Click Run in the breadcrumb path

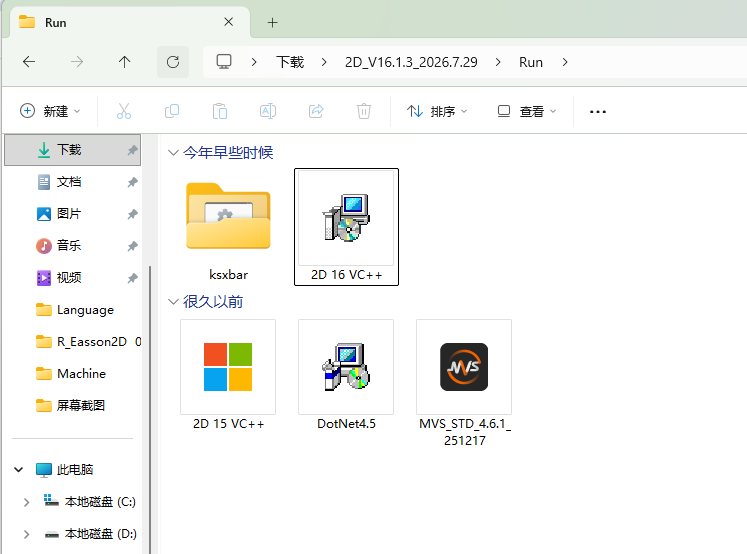(531, 62)
